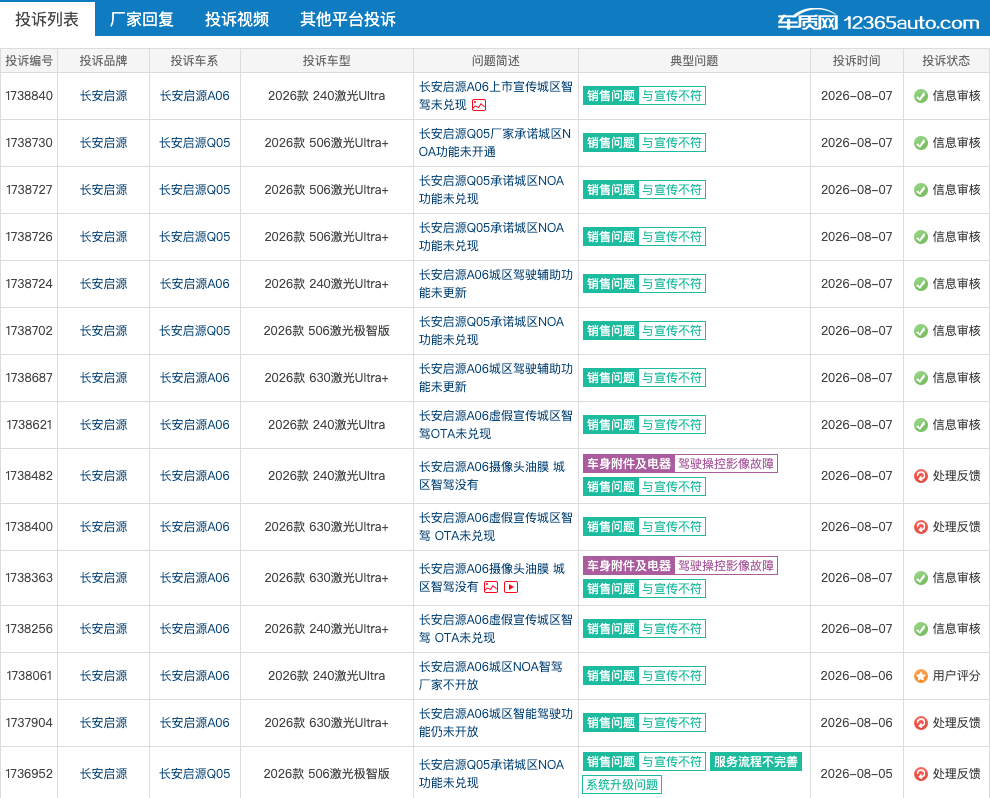
Task: Click 投诉时间 column header
Action: coord(857,61)
